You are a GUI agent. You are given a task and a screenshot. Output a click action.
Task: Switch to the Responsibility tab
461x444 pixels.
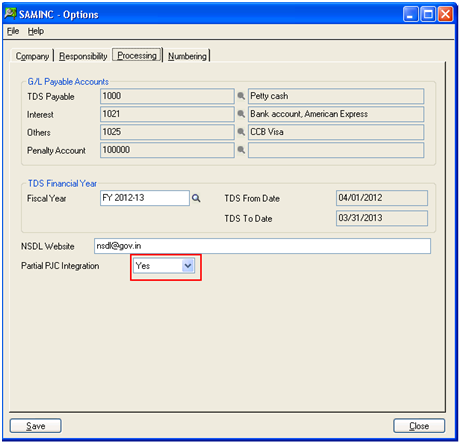pyautogui.click(x=83, y=56)
